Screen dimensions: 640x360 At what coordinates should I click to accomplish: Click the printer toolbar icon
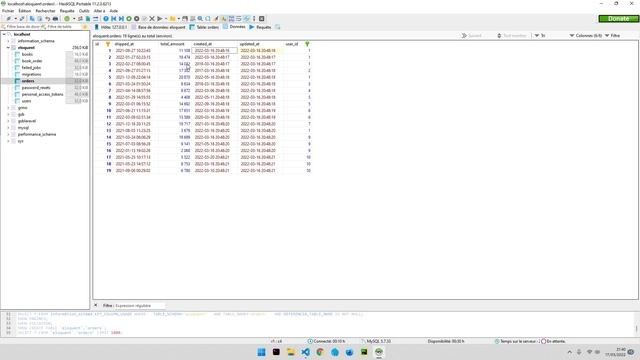[56, 19]
